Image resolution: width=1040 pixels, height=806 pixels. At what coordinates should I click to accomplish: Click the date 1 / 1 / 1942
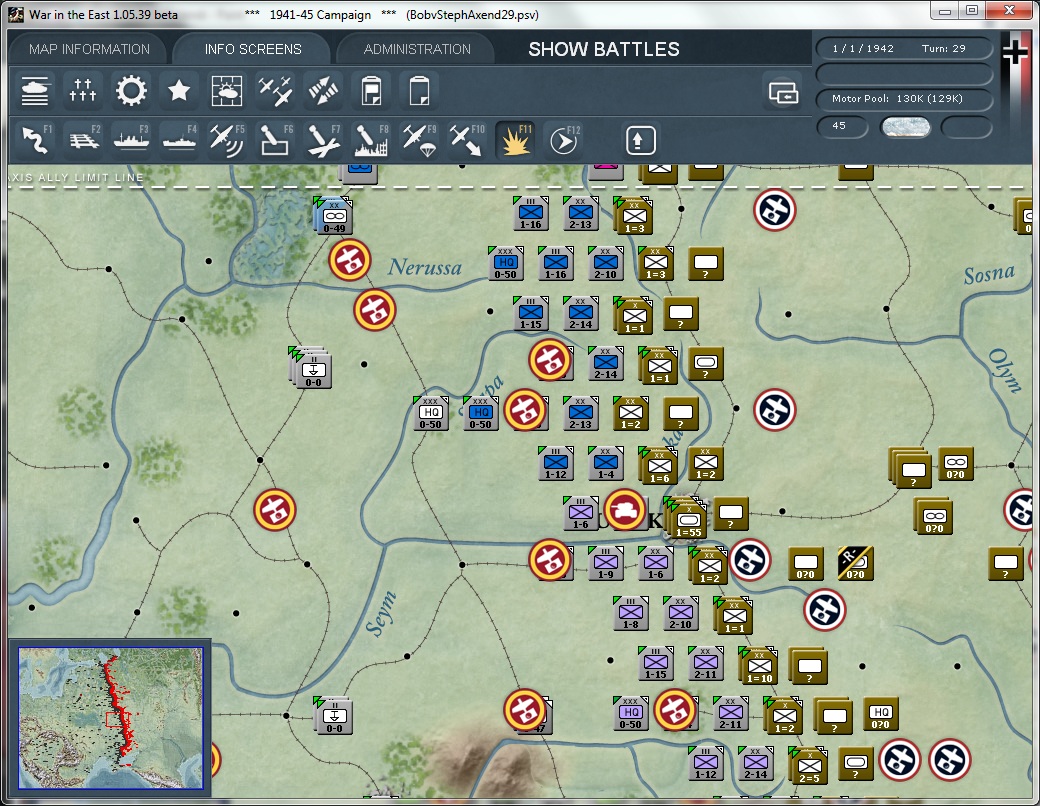[x=863, y=48]
